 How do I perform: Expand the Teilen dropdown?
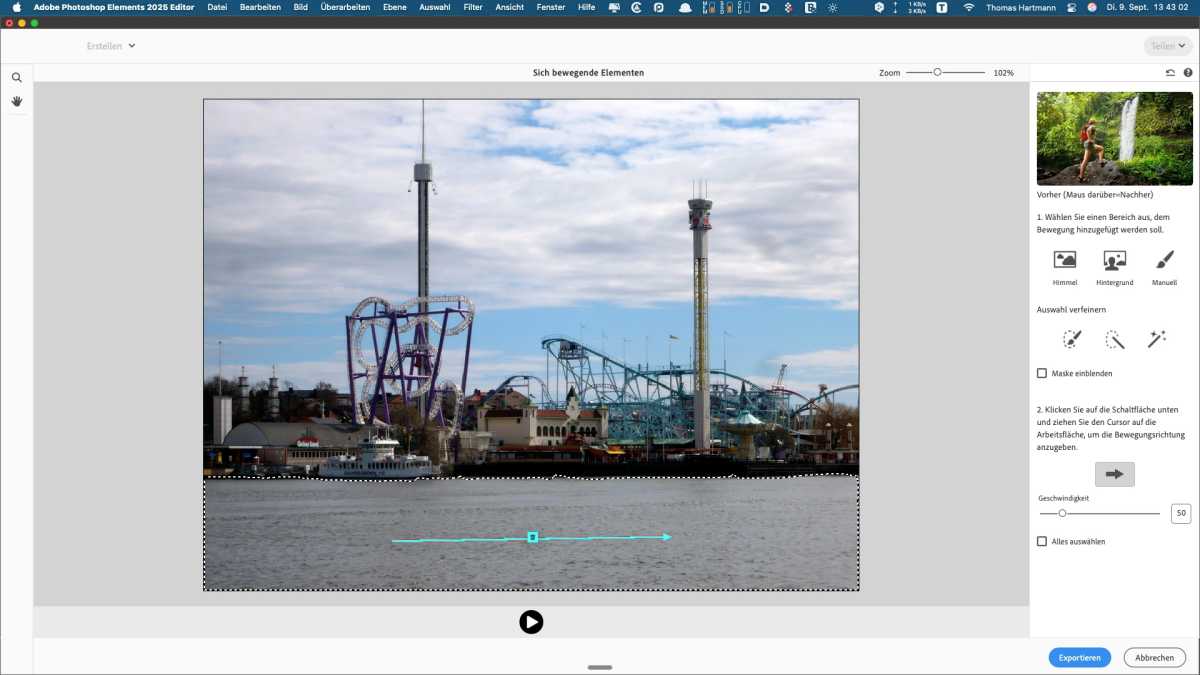(x=1169, y=46)
